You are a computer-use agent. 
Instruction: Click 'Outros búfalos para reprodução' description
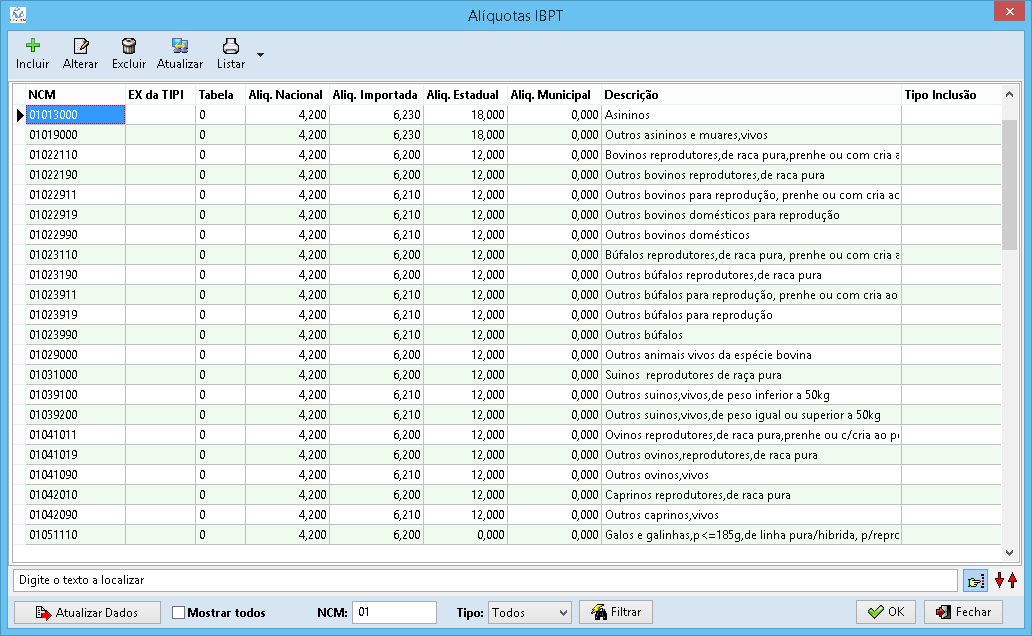pyautogui.click(x=688, y=315)
